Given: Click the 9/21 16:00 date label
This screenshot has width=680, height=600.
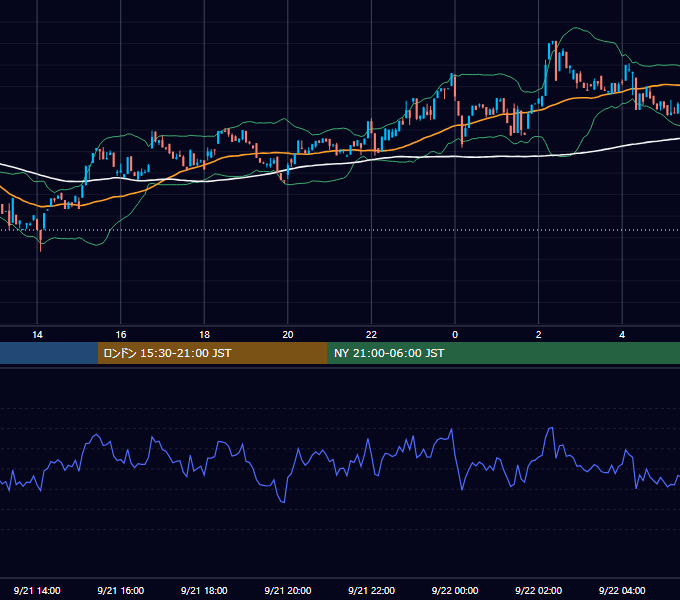Looking at the screenshot, I should [x=121, y=590].
